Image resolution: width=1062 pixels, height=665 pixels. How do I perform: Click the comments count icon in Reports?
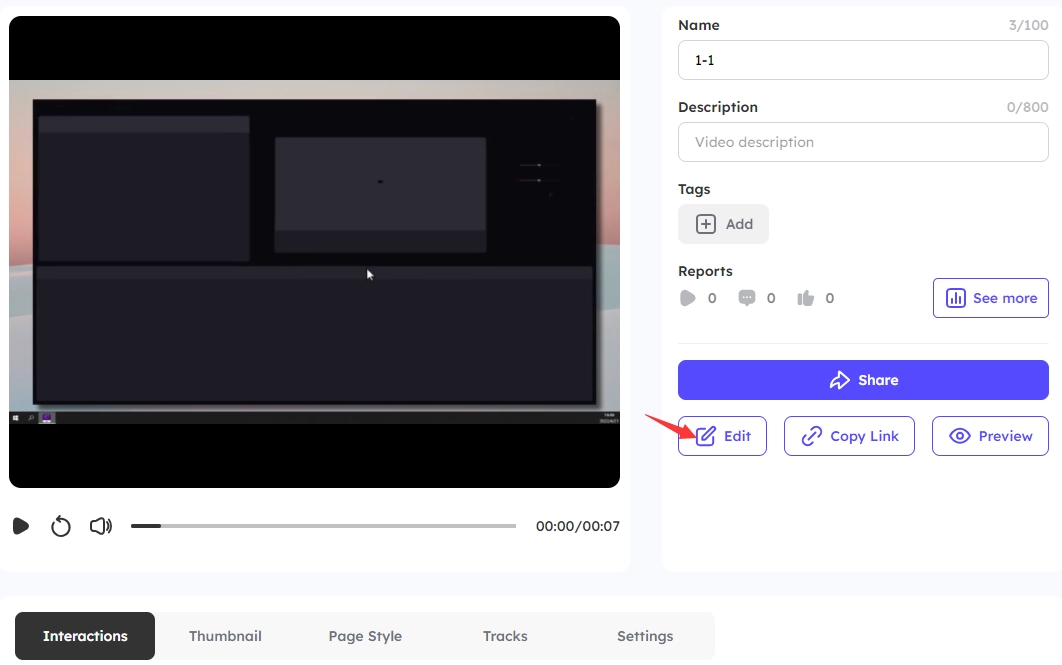click(x=746, y=298)
